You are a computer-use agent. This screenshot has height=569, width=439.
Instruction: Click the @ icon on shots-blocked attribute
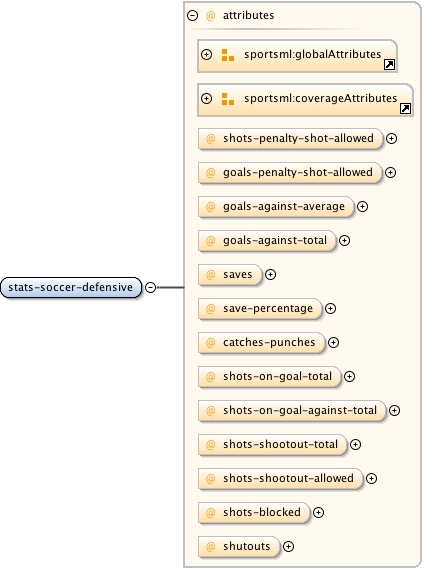[x=210, y=512]
